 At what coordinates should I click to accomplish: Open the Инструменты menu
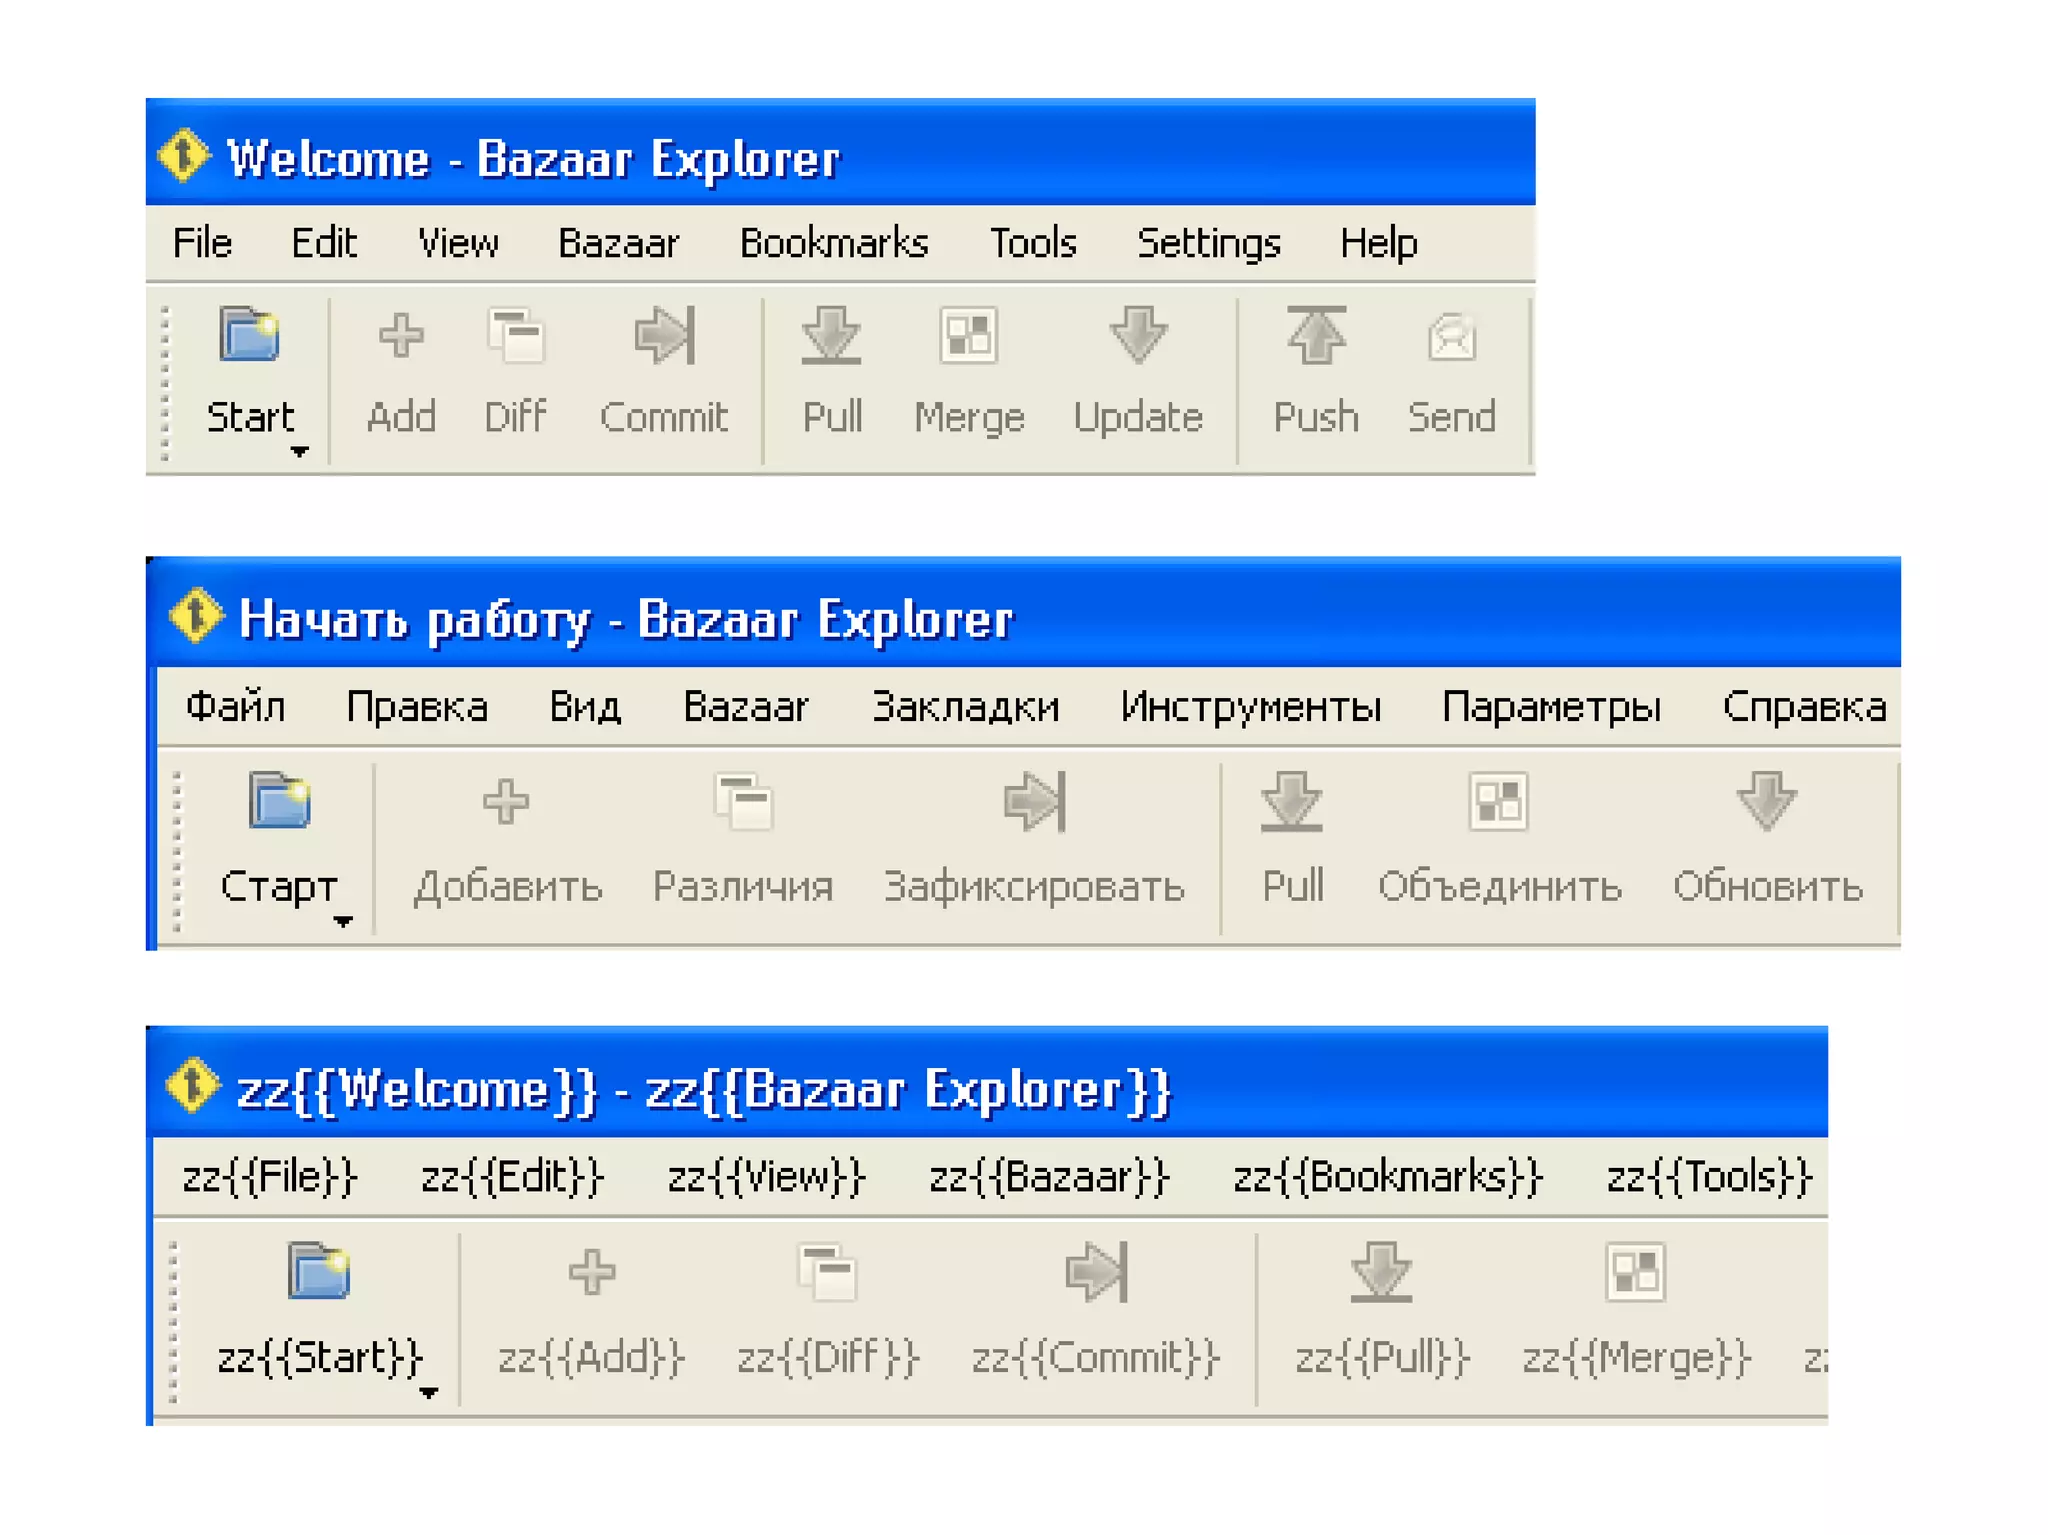(1250, 708)
